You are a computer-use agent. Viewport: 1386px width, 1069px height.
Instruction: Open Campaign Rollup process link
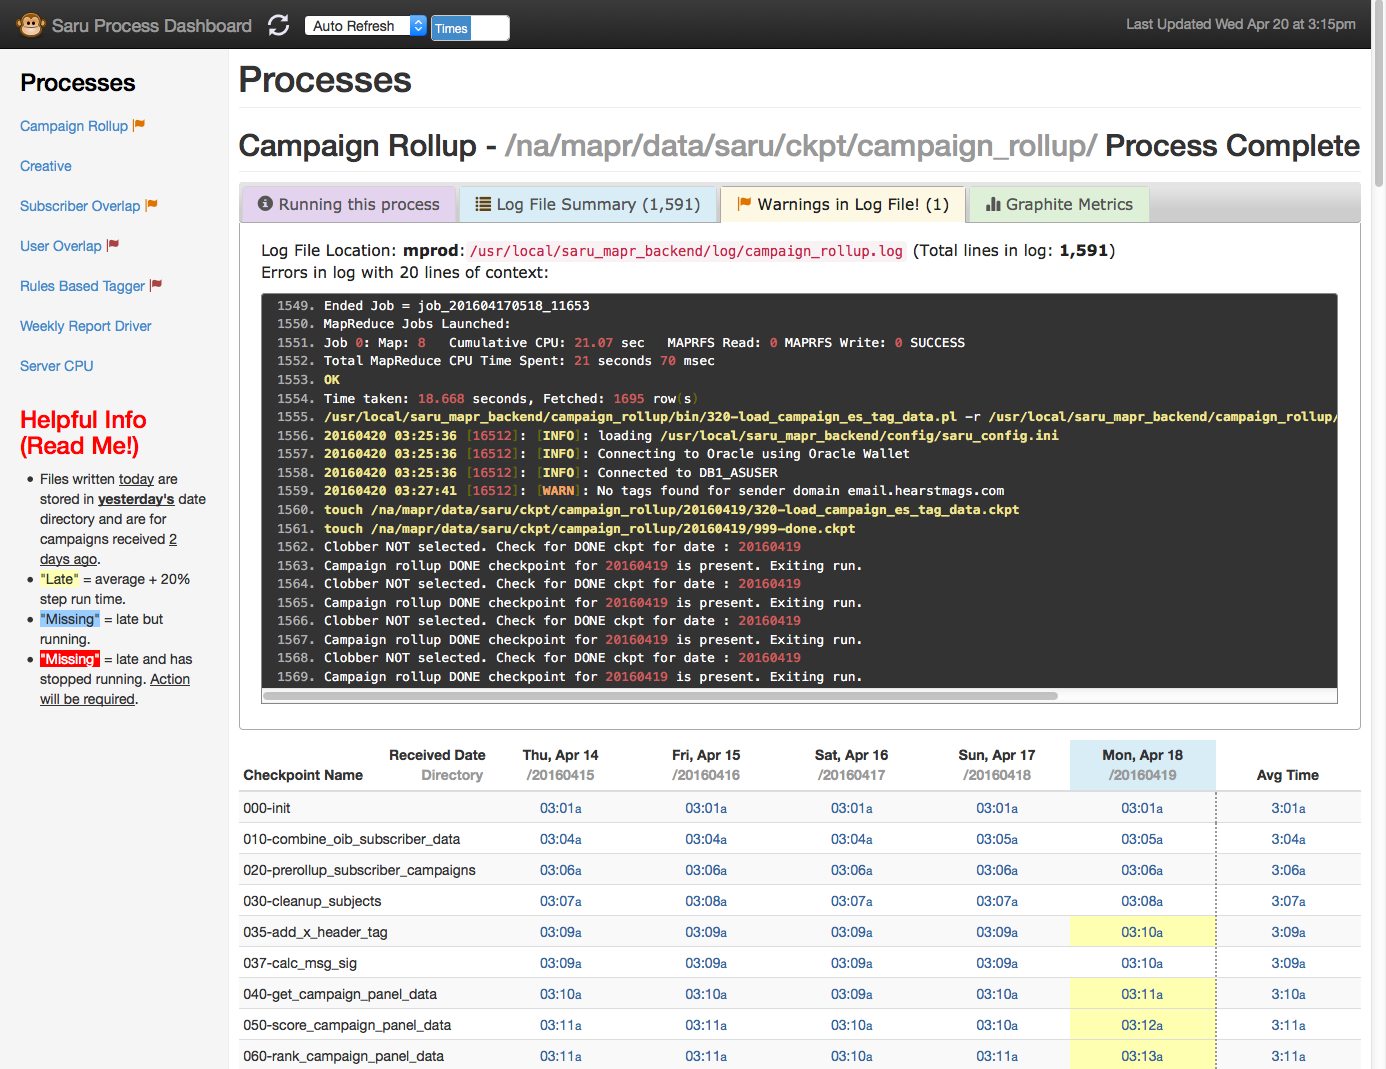click(x=74, y=126)
